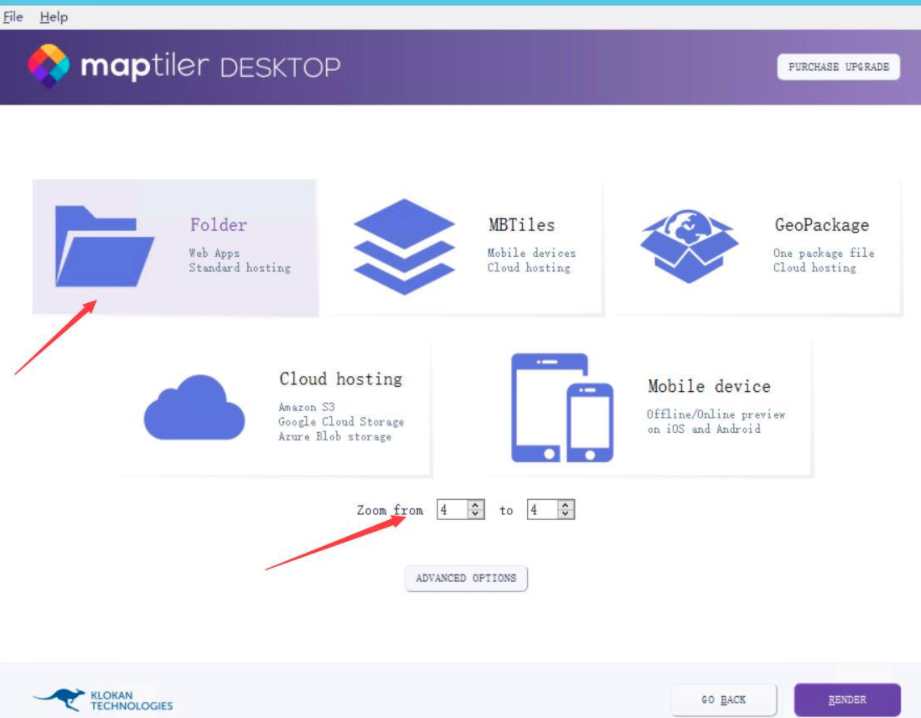Open Advanced Options

click(x=466, y=578)
